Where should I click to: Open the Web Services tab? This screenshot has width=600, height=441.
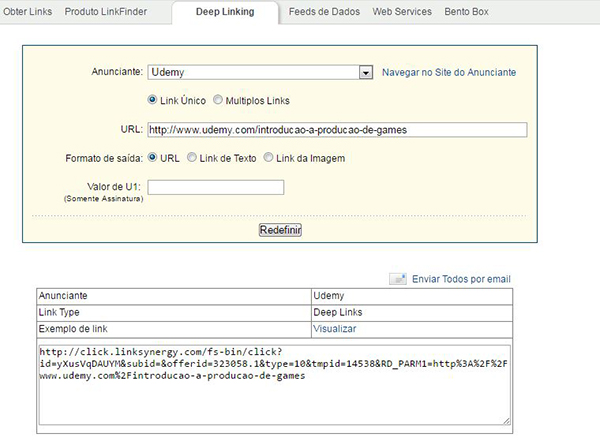click(x=402, y=12)
